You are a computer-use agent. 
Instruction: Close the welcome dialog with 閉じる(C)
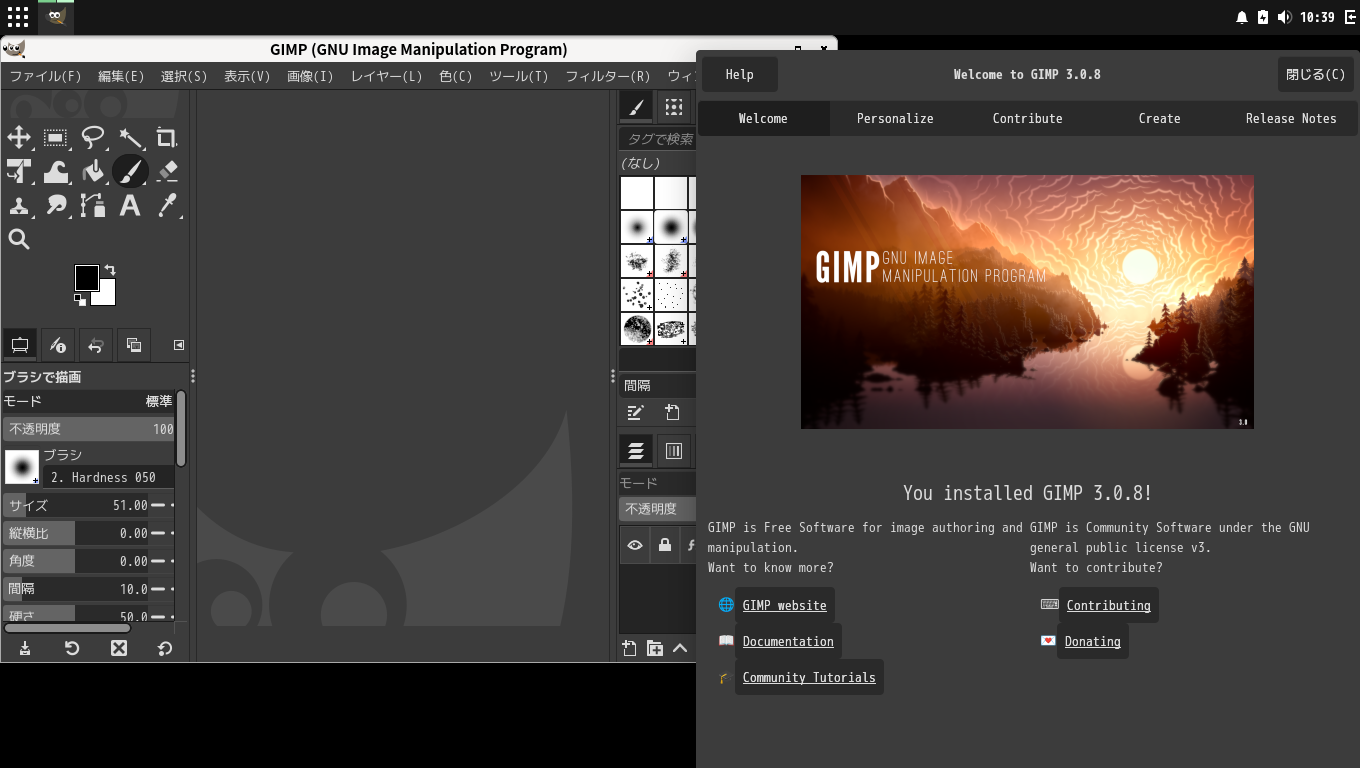pyautogui.click(x=1316, y=74)
